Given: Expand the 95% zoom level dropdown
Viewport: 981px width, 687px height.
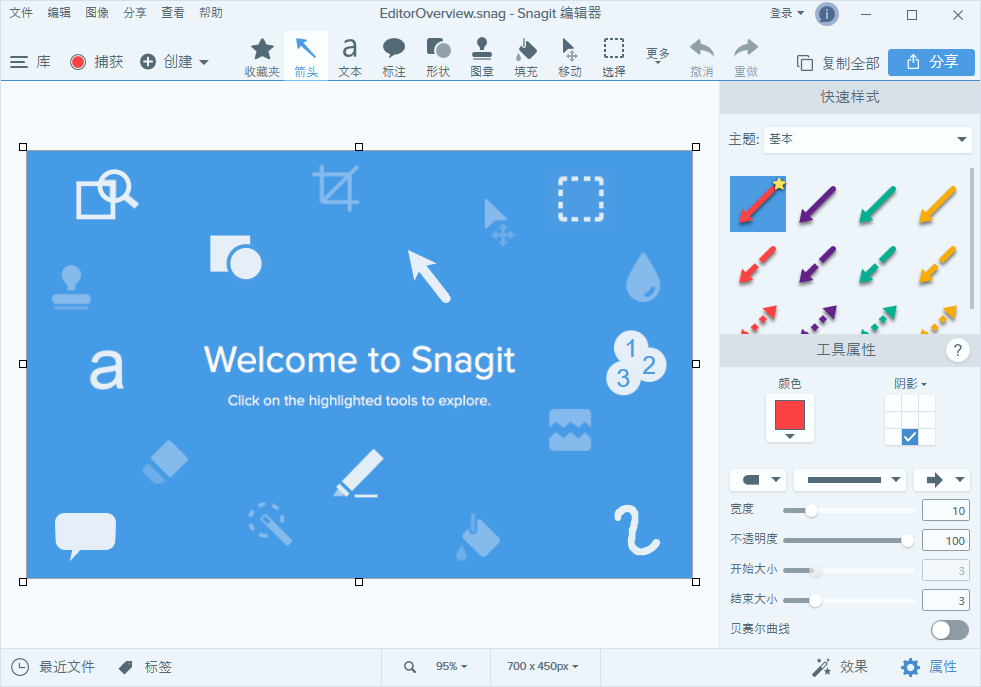Looking at the screenshot, I should [450, 667].
